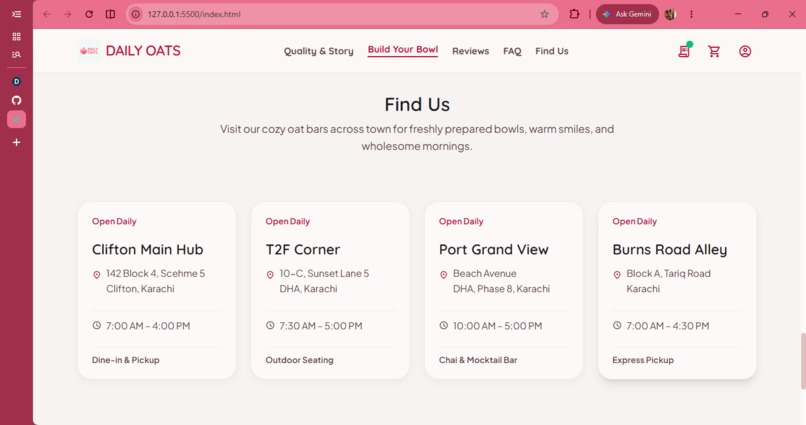Click the page vertical scrollbar thumb

(802, 361)
